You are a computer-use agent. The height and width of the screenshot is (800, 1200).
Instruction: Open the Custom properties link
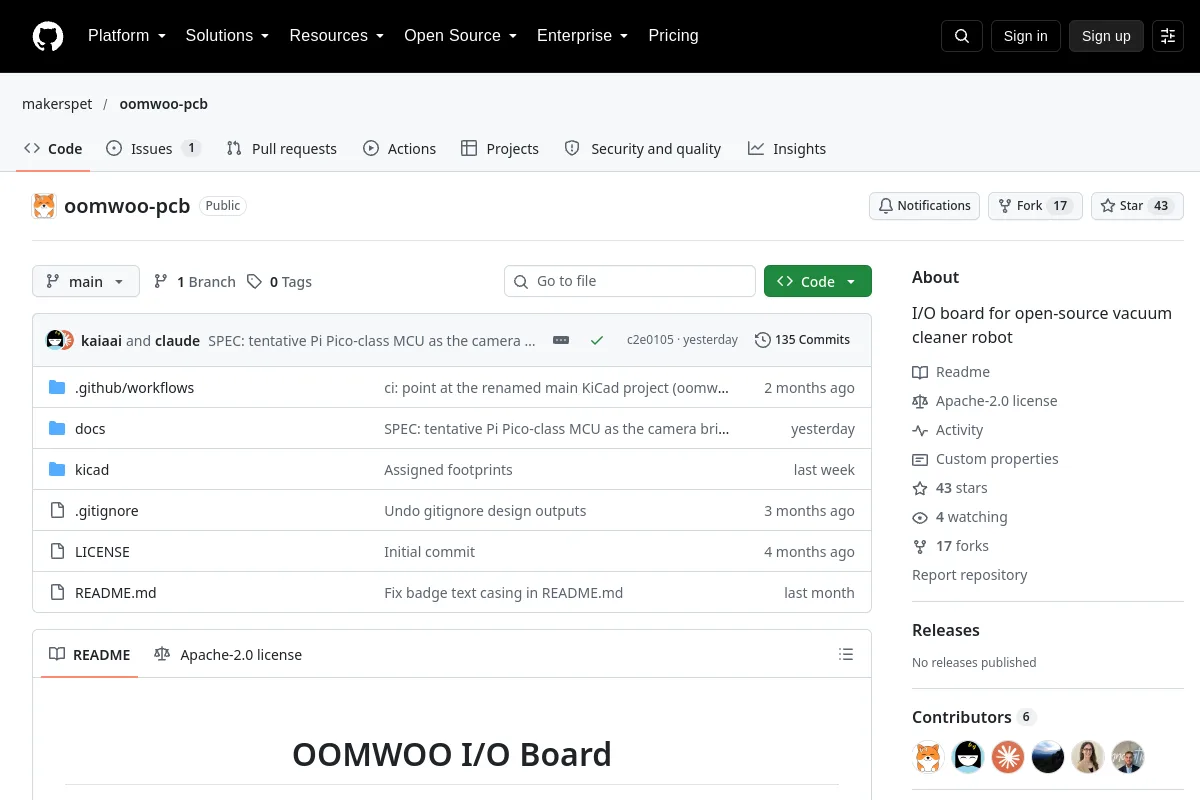[985, 459]
